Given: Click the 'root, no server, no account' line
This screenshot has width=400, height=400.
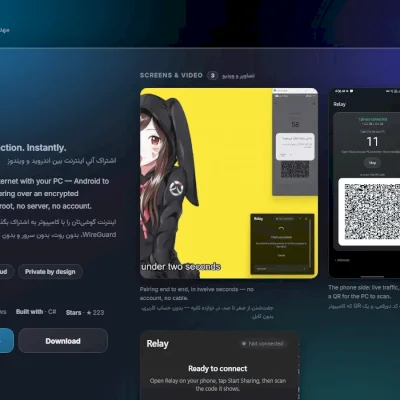Looking at the screenshot, I should [46, 206].
